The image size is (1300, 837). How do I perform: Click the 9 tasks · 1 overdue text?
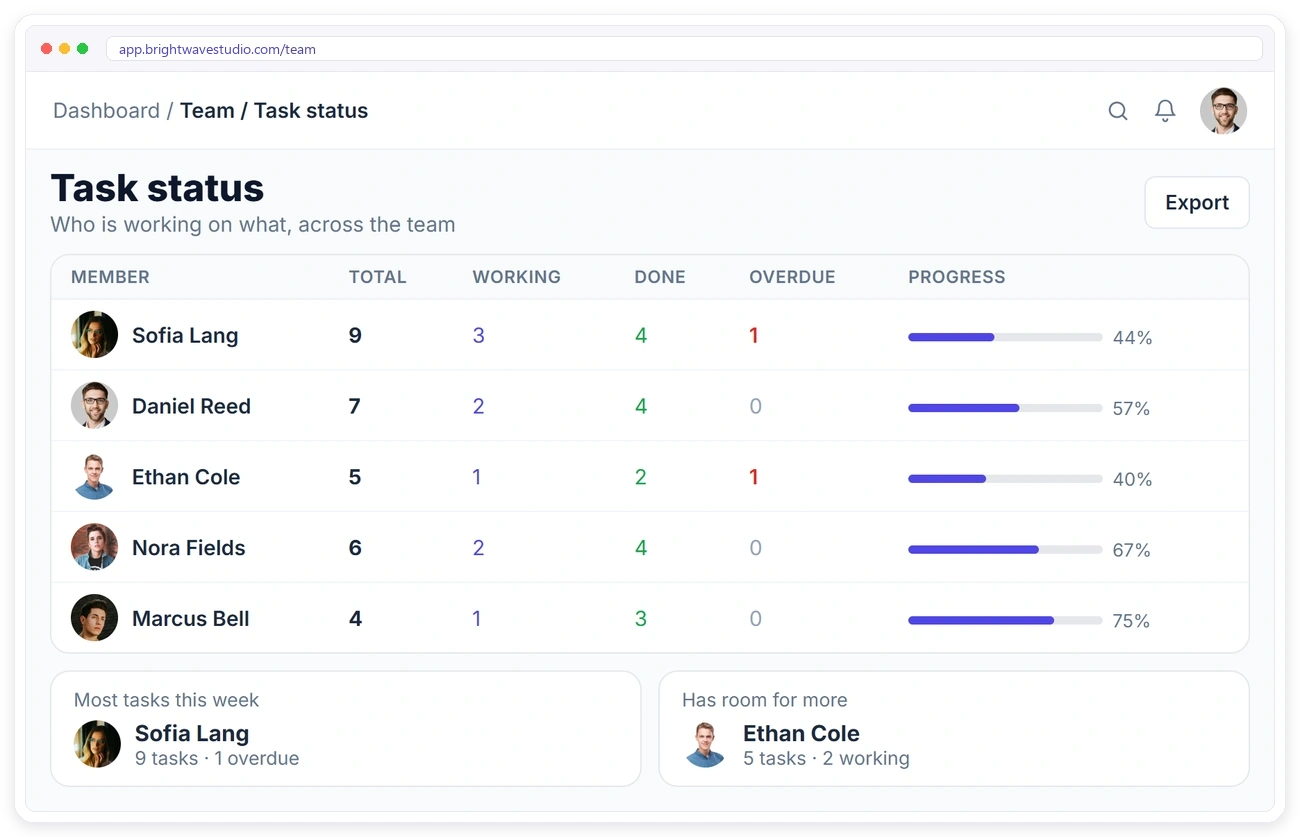tap(217, 758)
